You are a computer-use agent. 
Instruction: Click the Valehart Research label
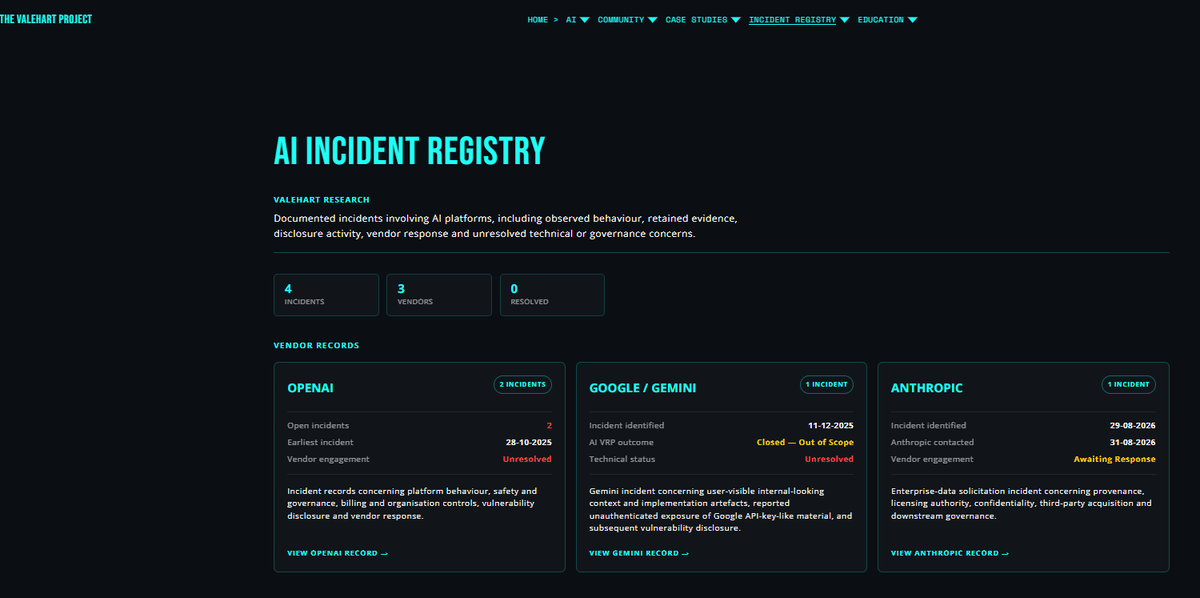(x=321, y=200)
